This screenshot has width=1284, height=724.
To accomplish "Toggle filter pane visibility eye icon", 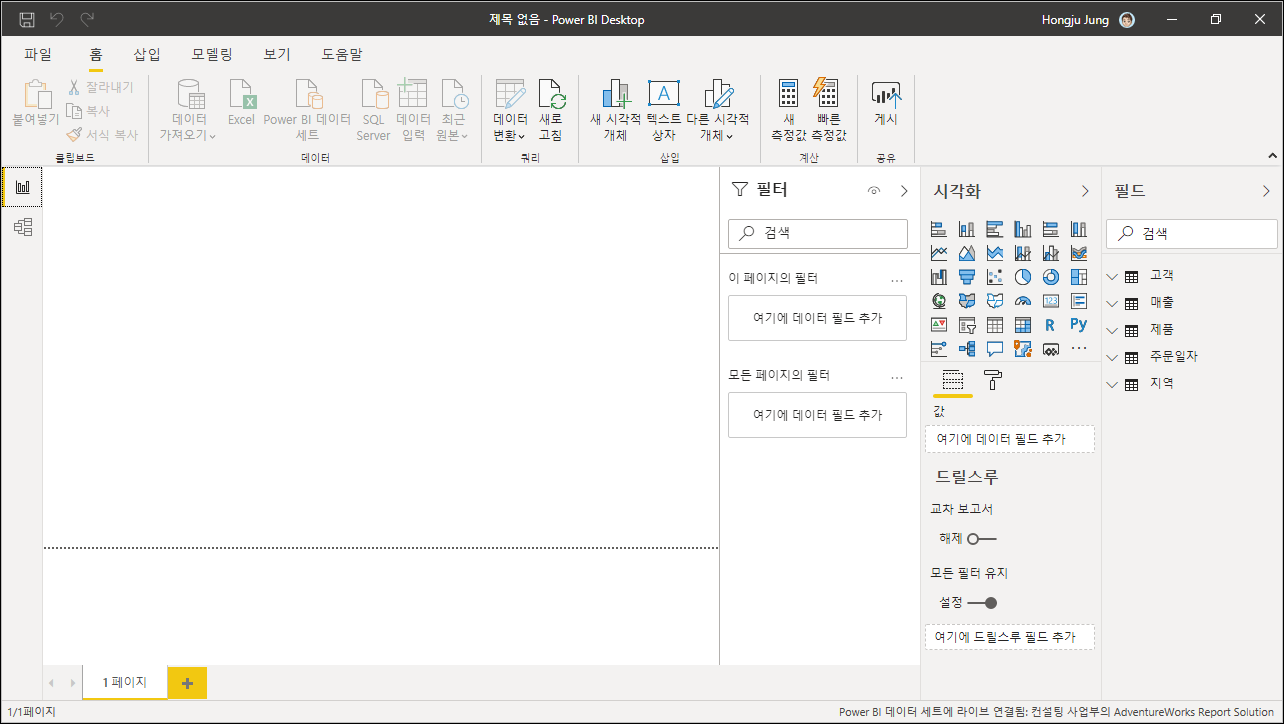I will (x=874, y=190).
